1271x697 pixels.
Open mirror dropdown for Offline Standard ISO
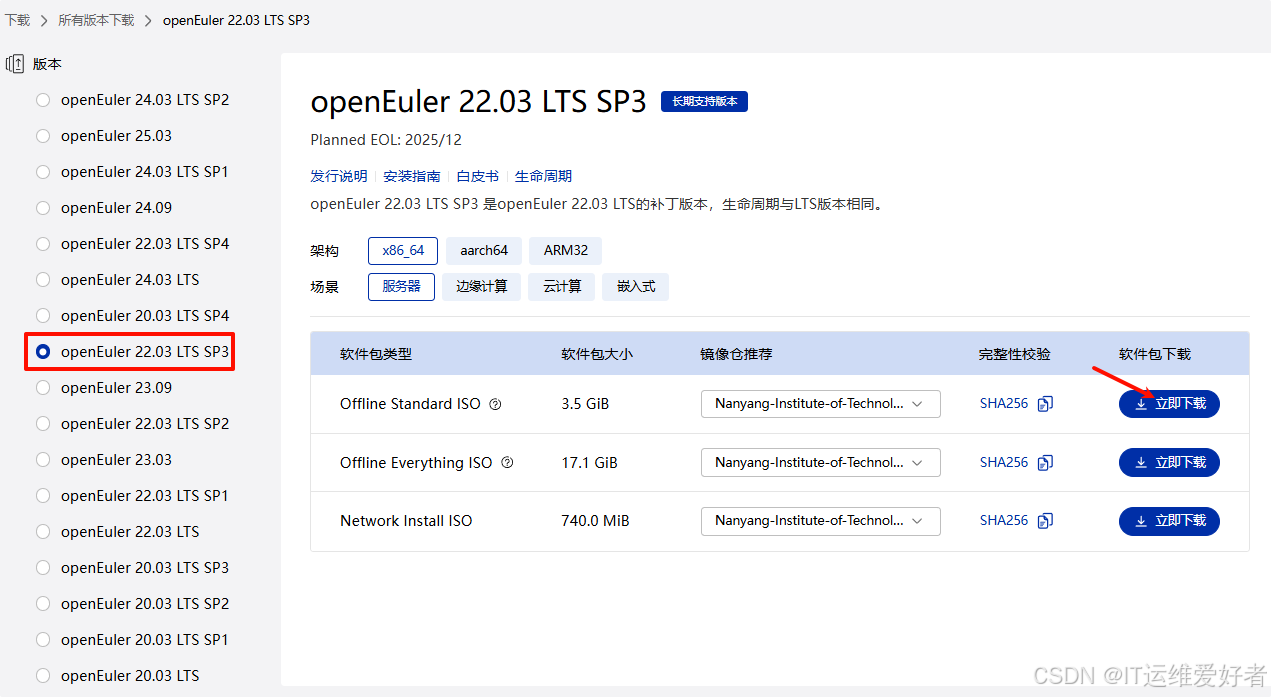[820, 404]
